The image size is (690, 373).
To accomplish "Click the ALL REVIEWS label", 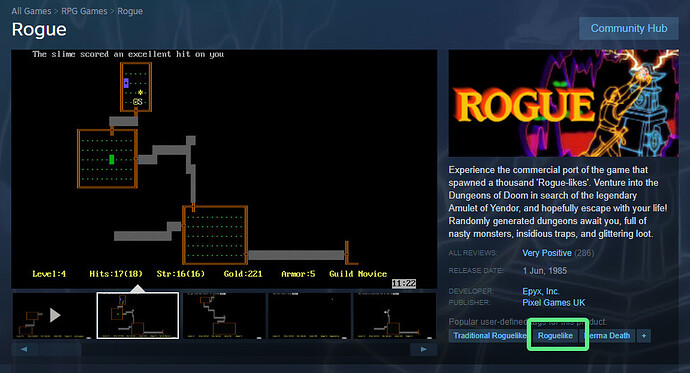I will [473, 253].
